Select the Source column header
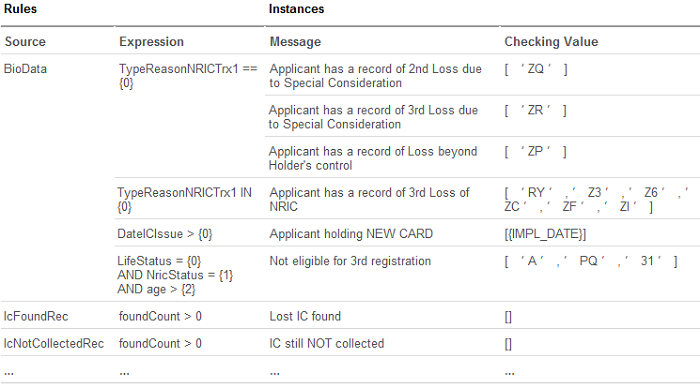This screenshot has height=388, width=700. pos(25,42)
